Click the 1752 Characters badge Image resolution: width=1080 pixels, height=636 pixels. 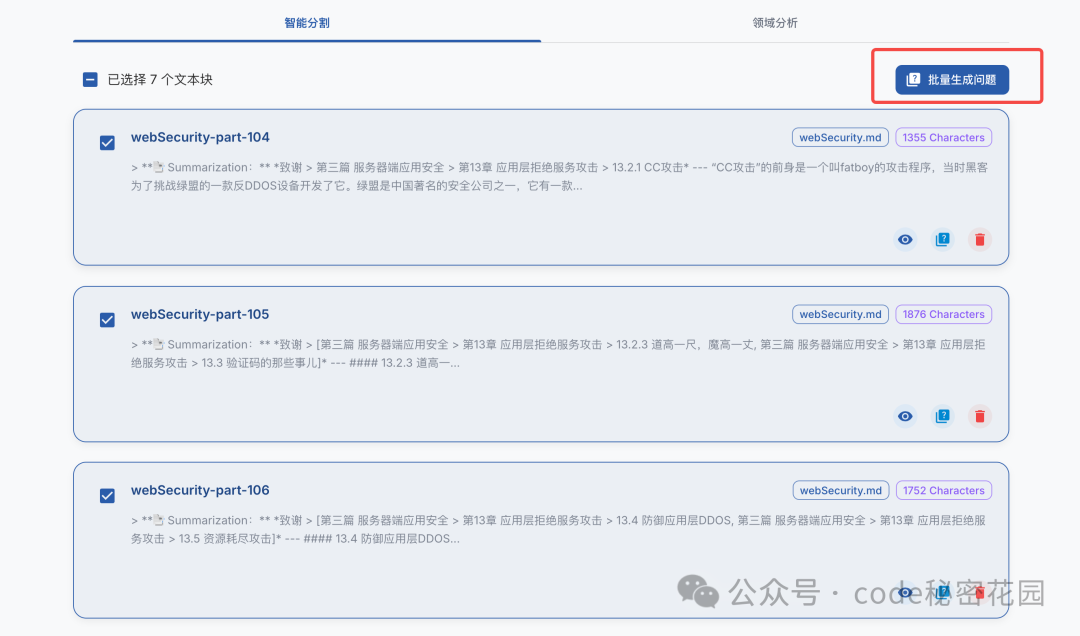tap(944, 491)
